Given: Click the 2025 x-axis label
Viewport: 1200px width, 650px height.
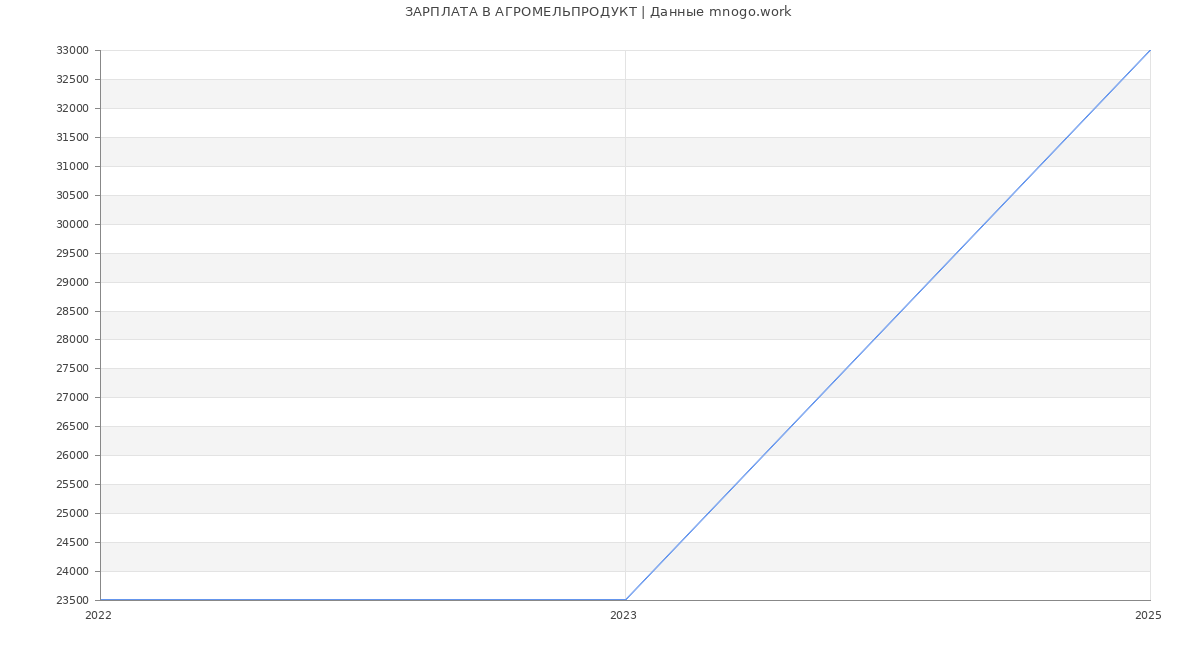Looking at the screenshot, I should click(1148, 616).
